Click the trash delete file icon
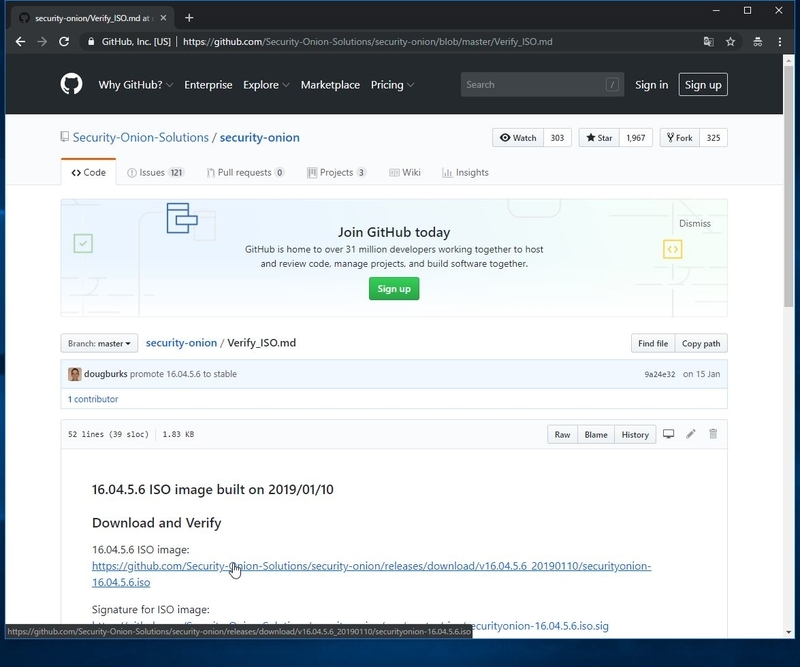 click(713, 434)
